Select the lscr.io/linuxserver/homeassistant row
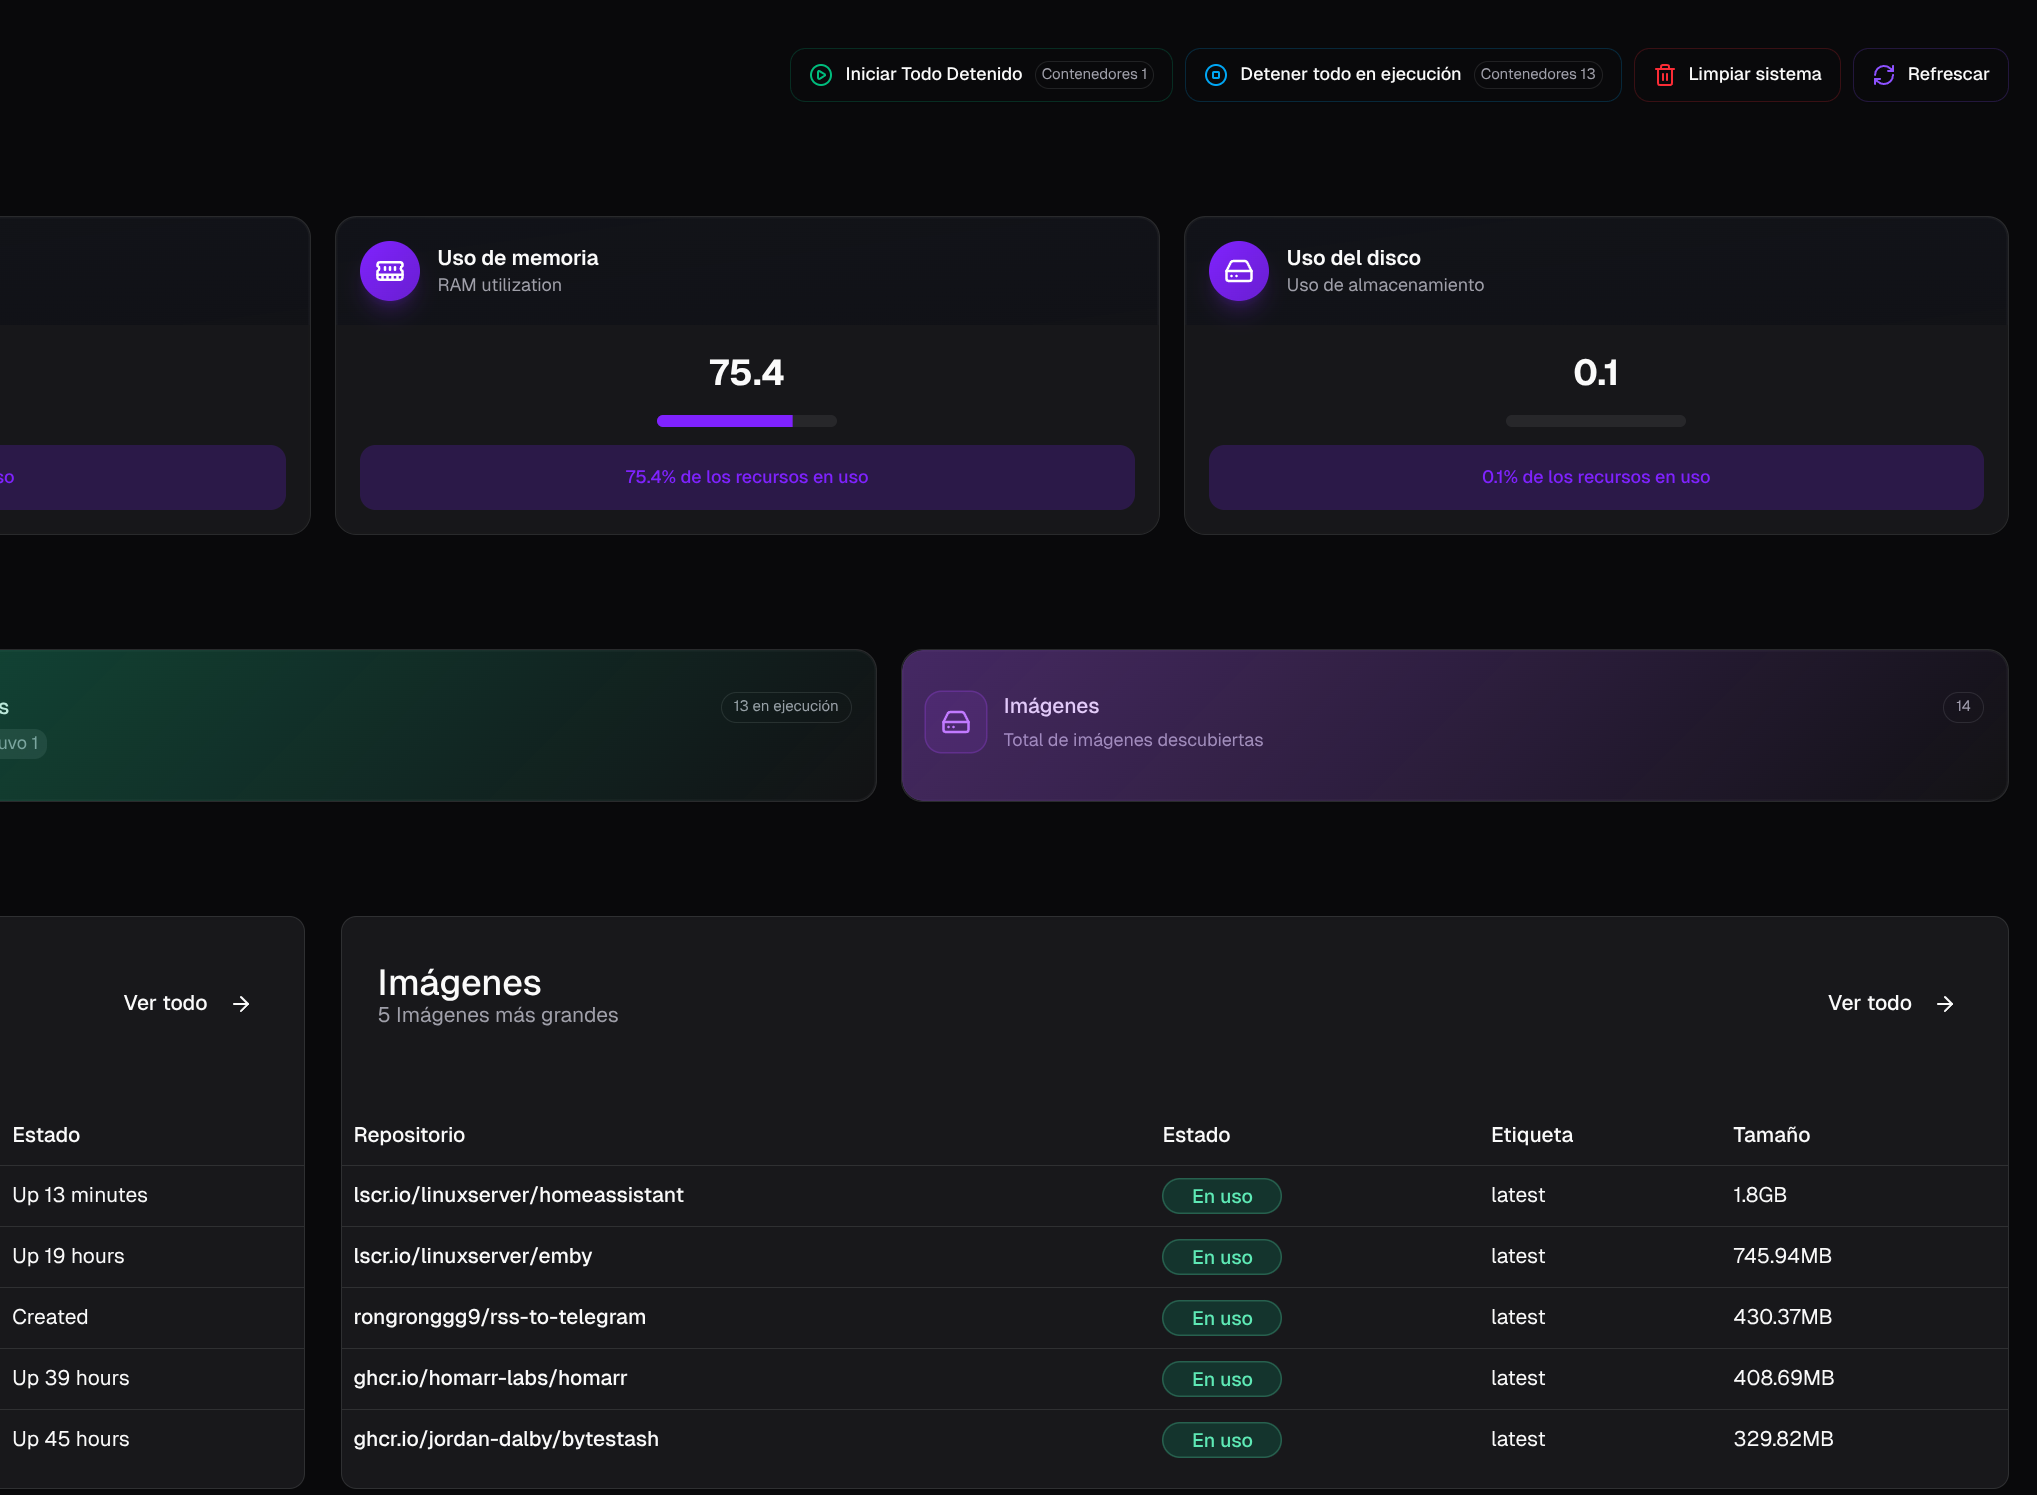 pyautogui.click(x=518, y=1195)
